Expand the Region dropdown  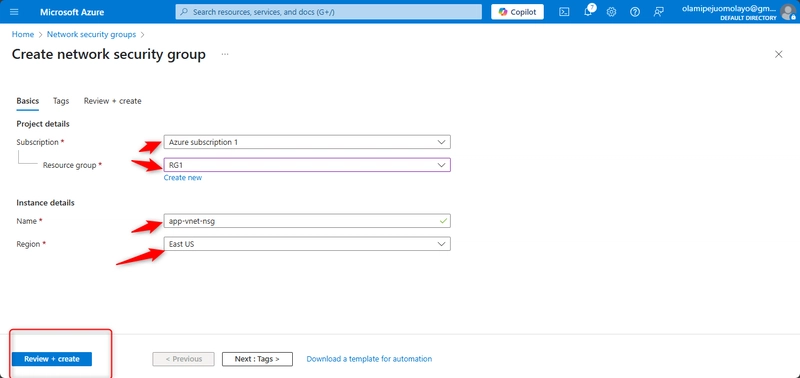(307, 244)
